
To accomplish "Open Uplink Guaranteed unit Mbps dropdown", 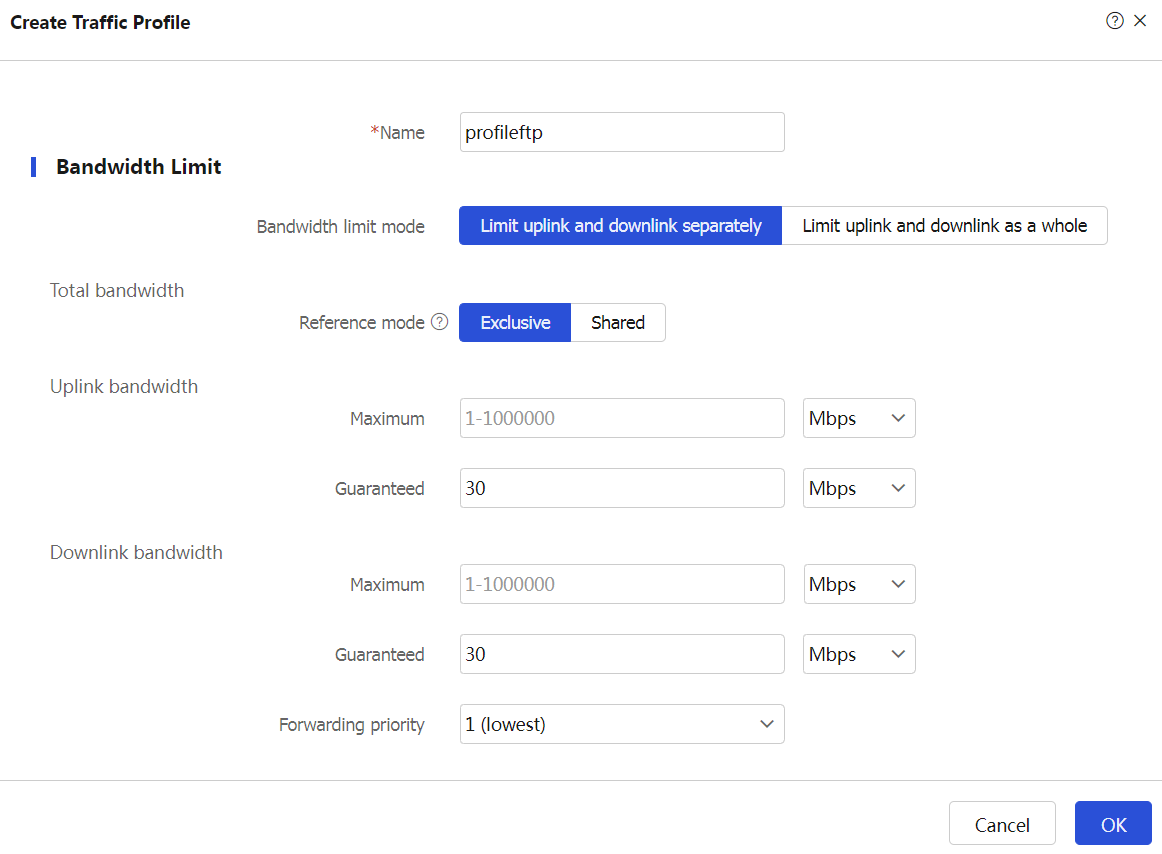I will (x=859, y=488).
